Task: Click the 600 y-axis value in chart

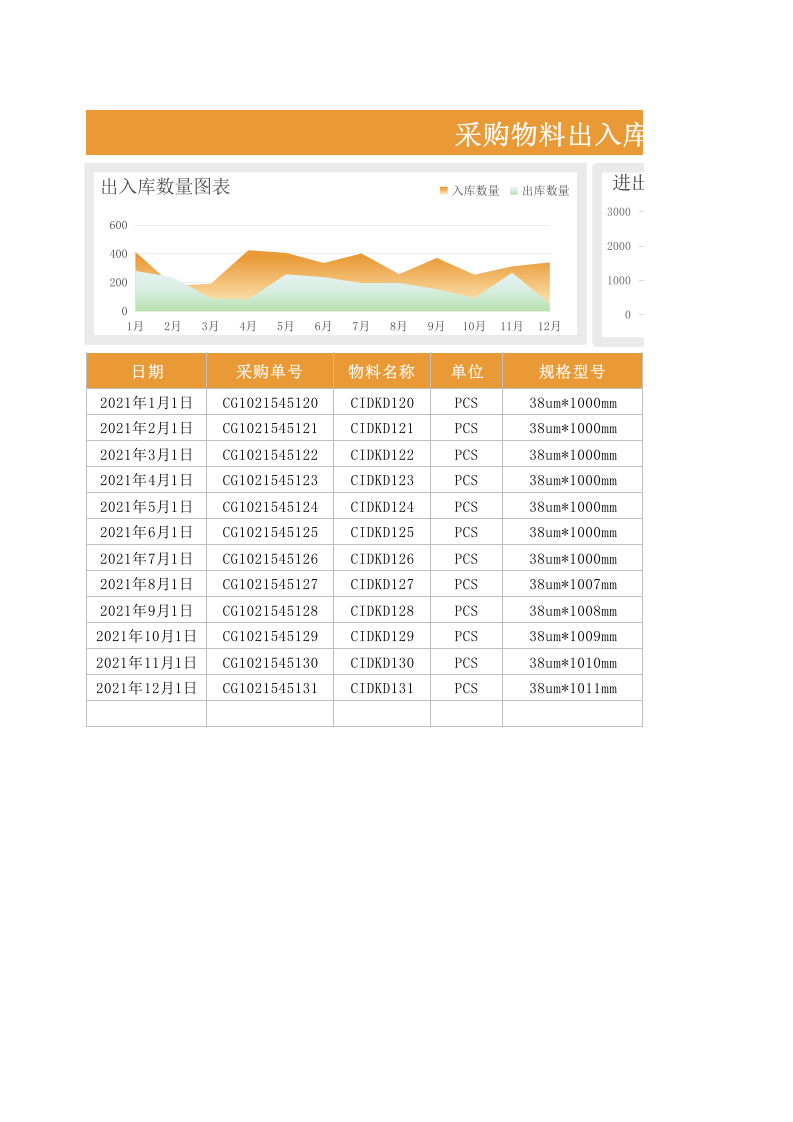Action: point(118,225)
